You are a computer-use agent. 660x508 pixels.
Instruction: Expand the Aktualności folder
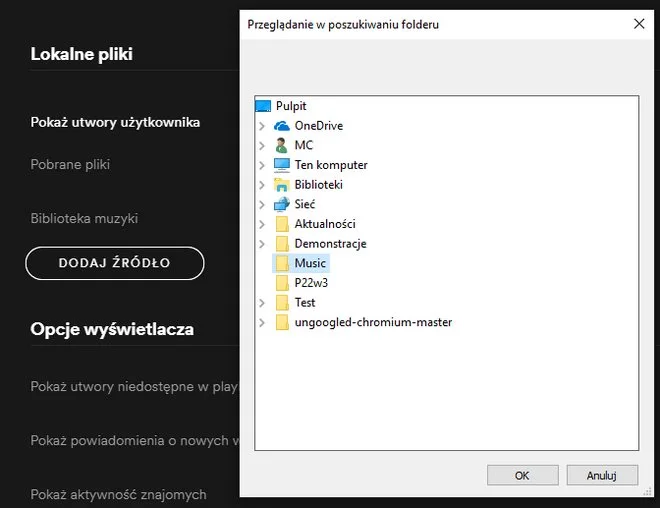click(x=262, y=224)
